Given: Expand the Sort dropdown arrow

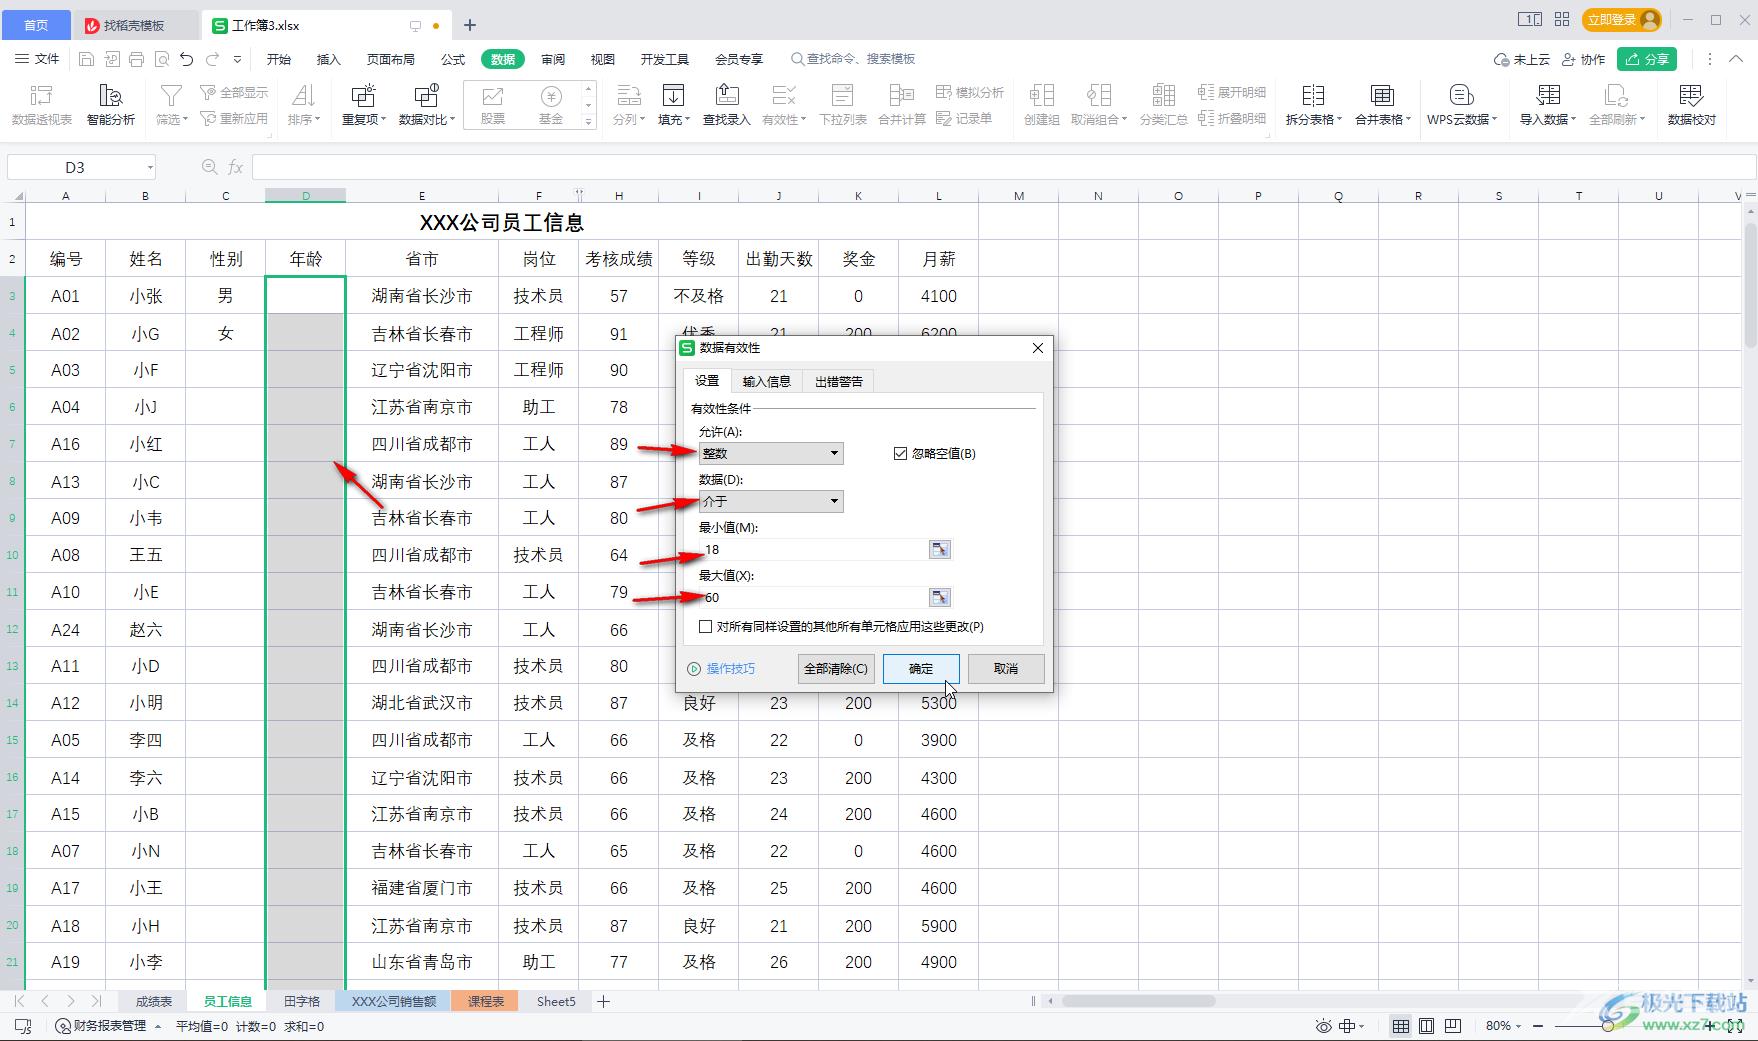Looking at the screenshot, I should click(x=318, y=120).
